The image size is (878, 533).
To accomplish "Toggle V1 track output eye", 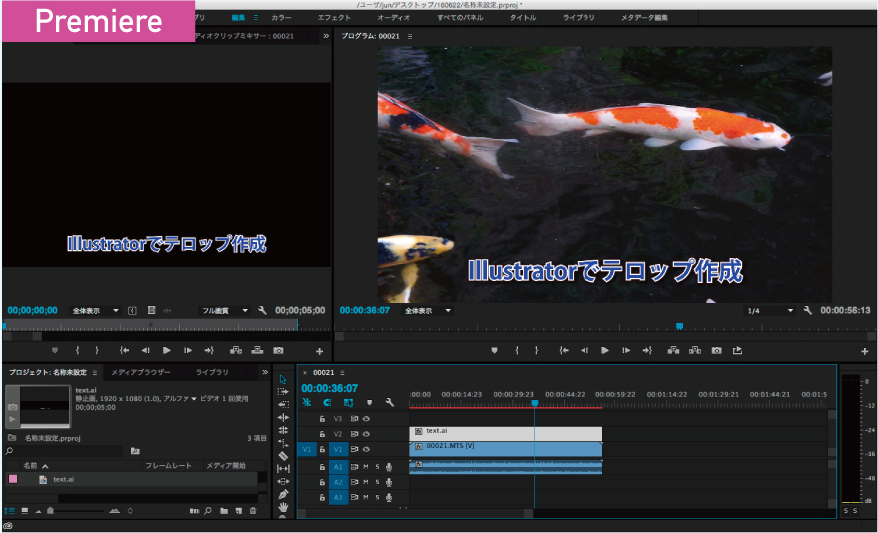I will (366, 449).
